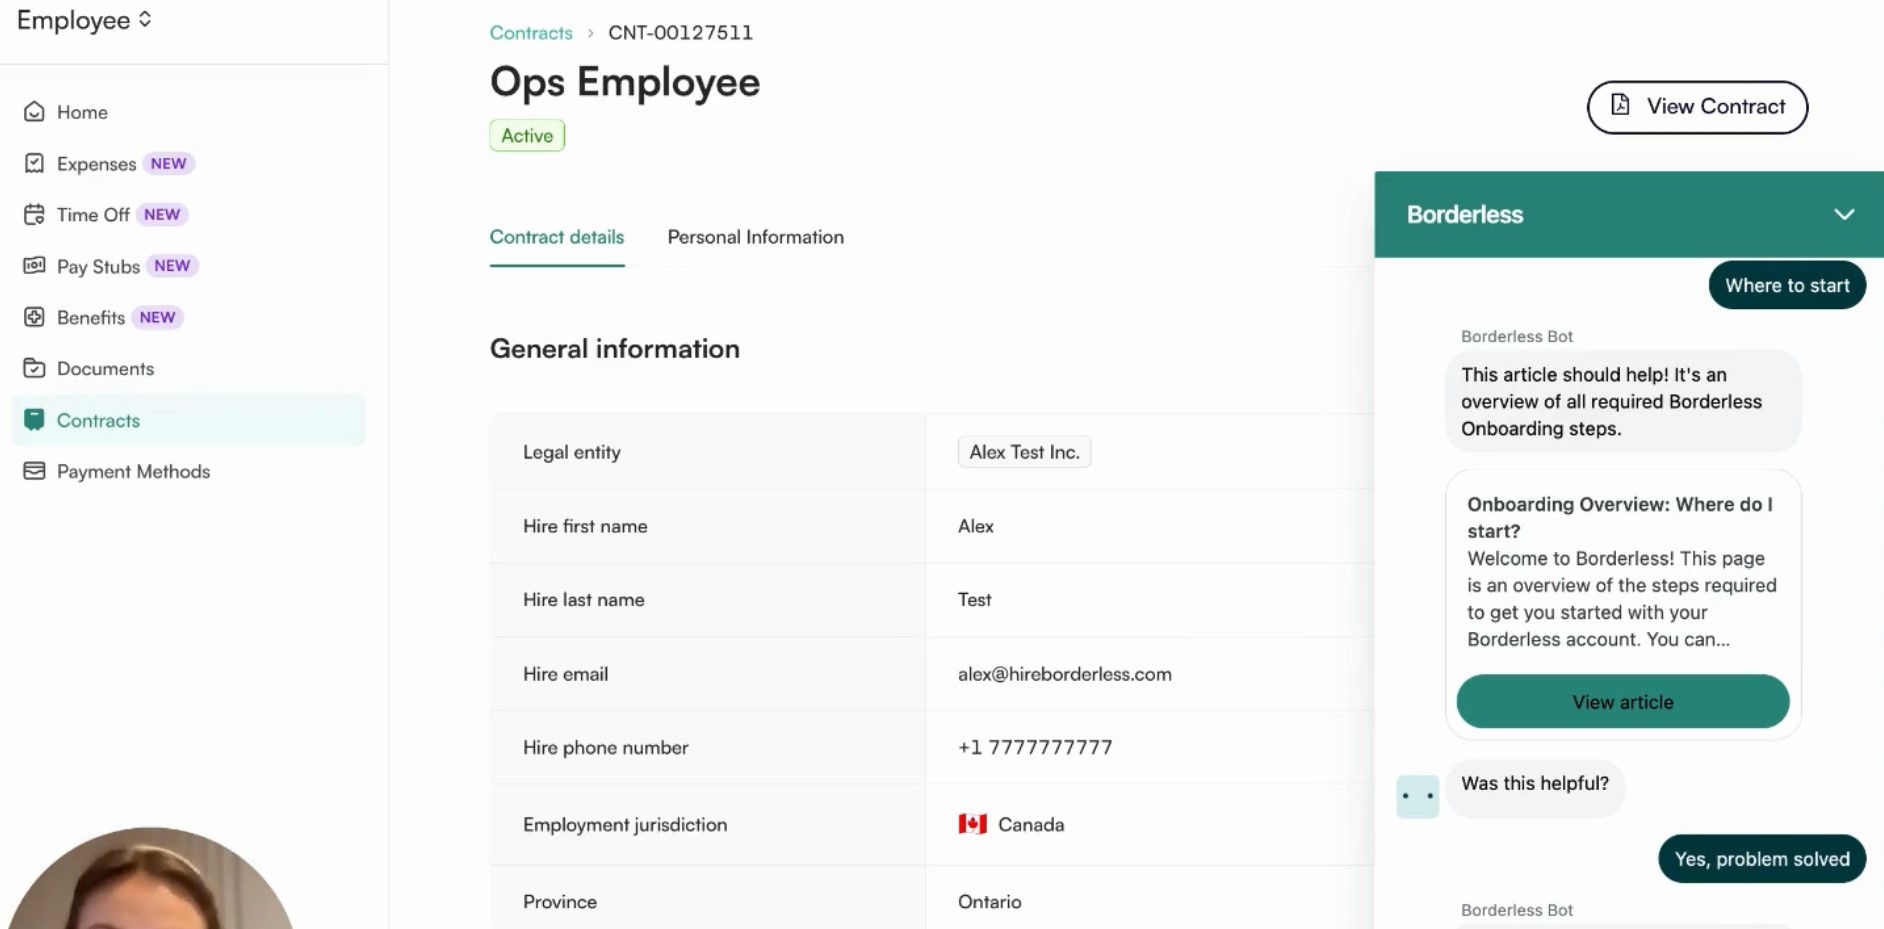The width and height of the screenshot is (1884, 929).
Task: Select the Yes, problem solved reply
Action: coord(1762,858)
